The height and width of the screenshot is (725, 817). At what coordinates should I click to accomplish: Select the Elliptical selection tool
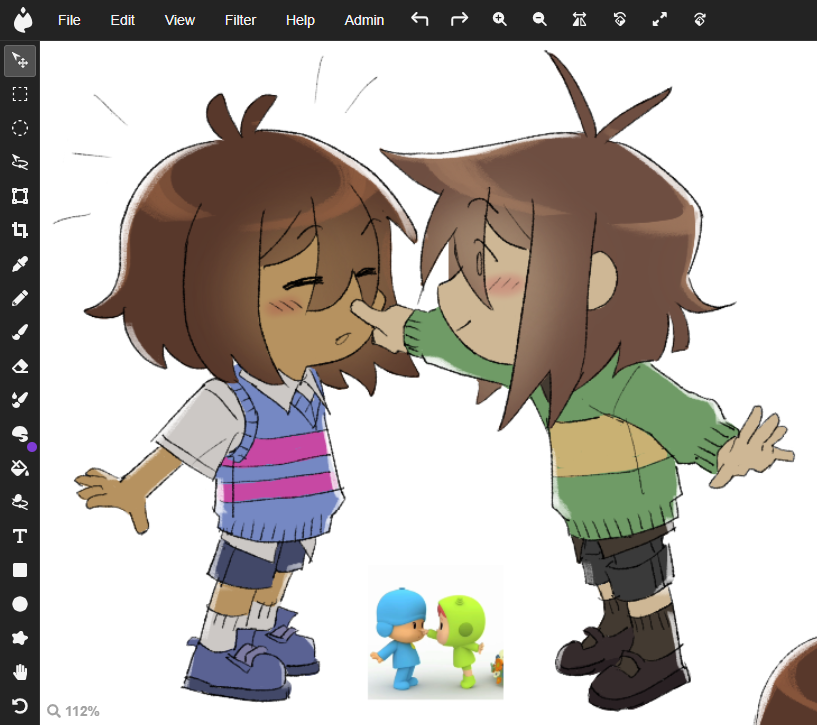point(20,128)
